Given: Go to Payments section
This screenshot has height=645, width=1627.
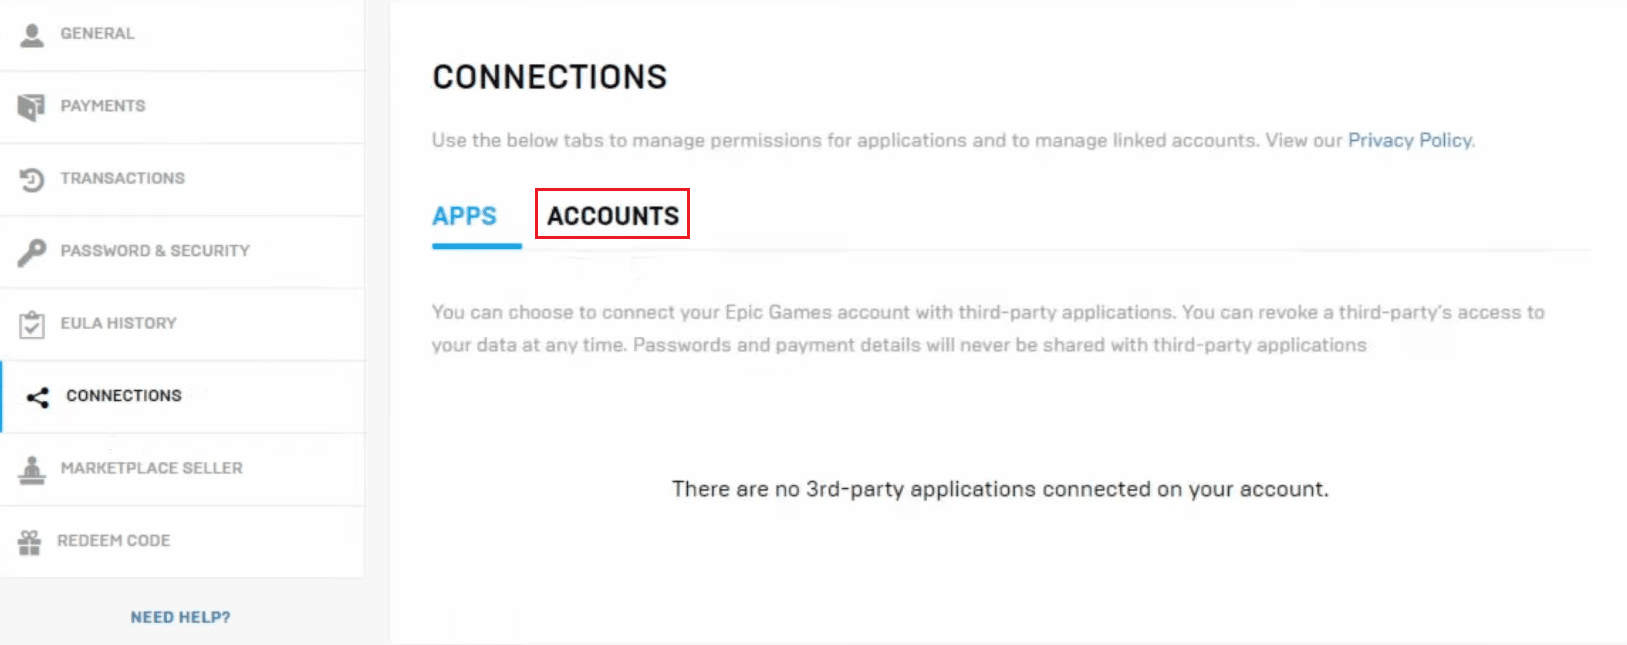Looking at the screenshot, I should click(103, 106).
